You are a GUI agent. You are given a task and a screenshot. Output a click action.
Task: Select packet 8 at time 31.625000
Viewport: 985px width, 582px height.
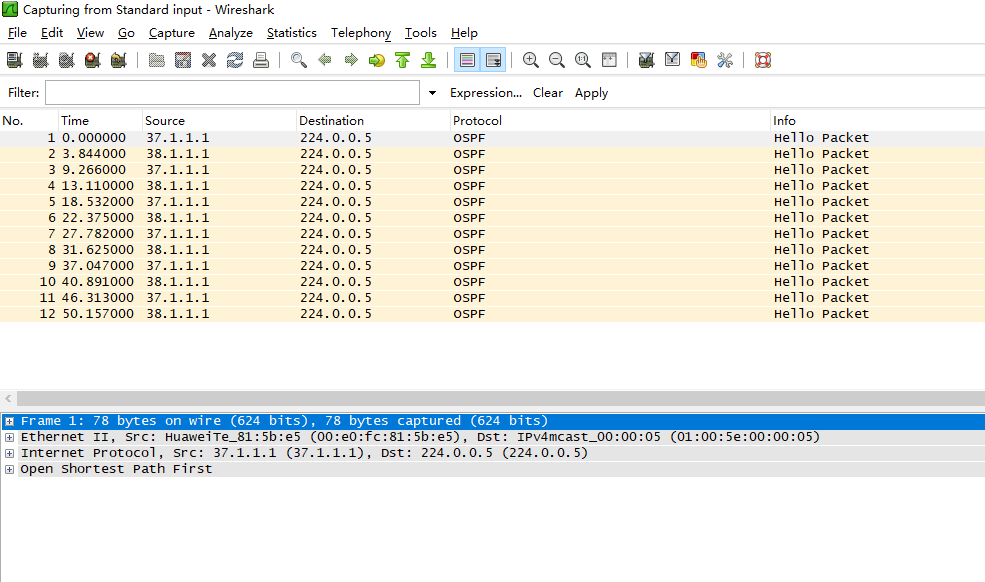click(492, 250)
